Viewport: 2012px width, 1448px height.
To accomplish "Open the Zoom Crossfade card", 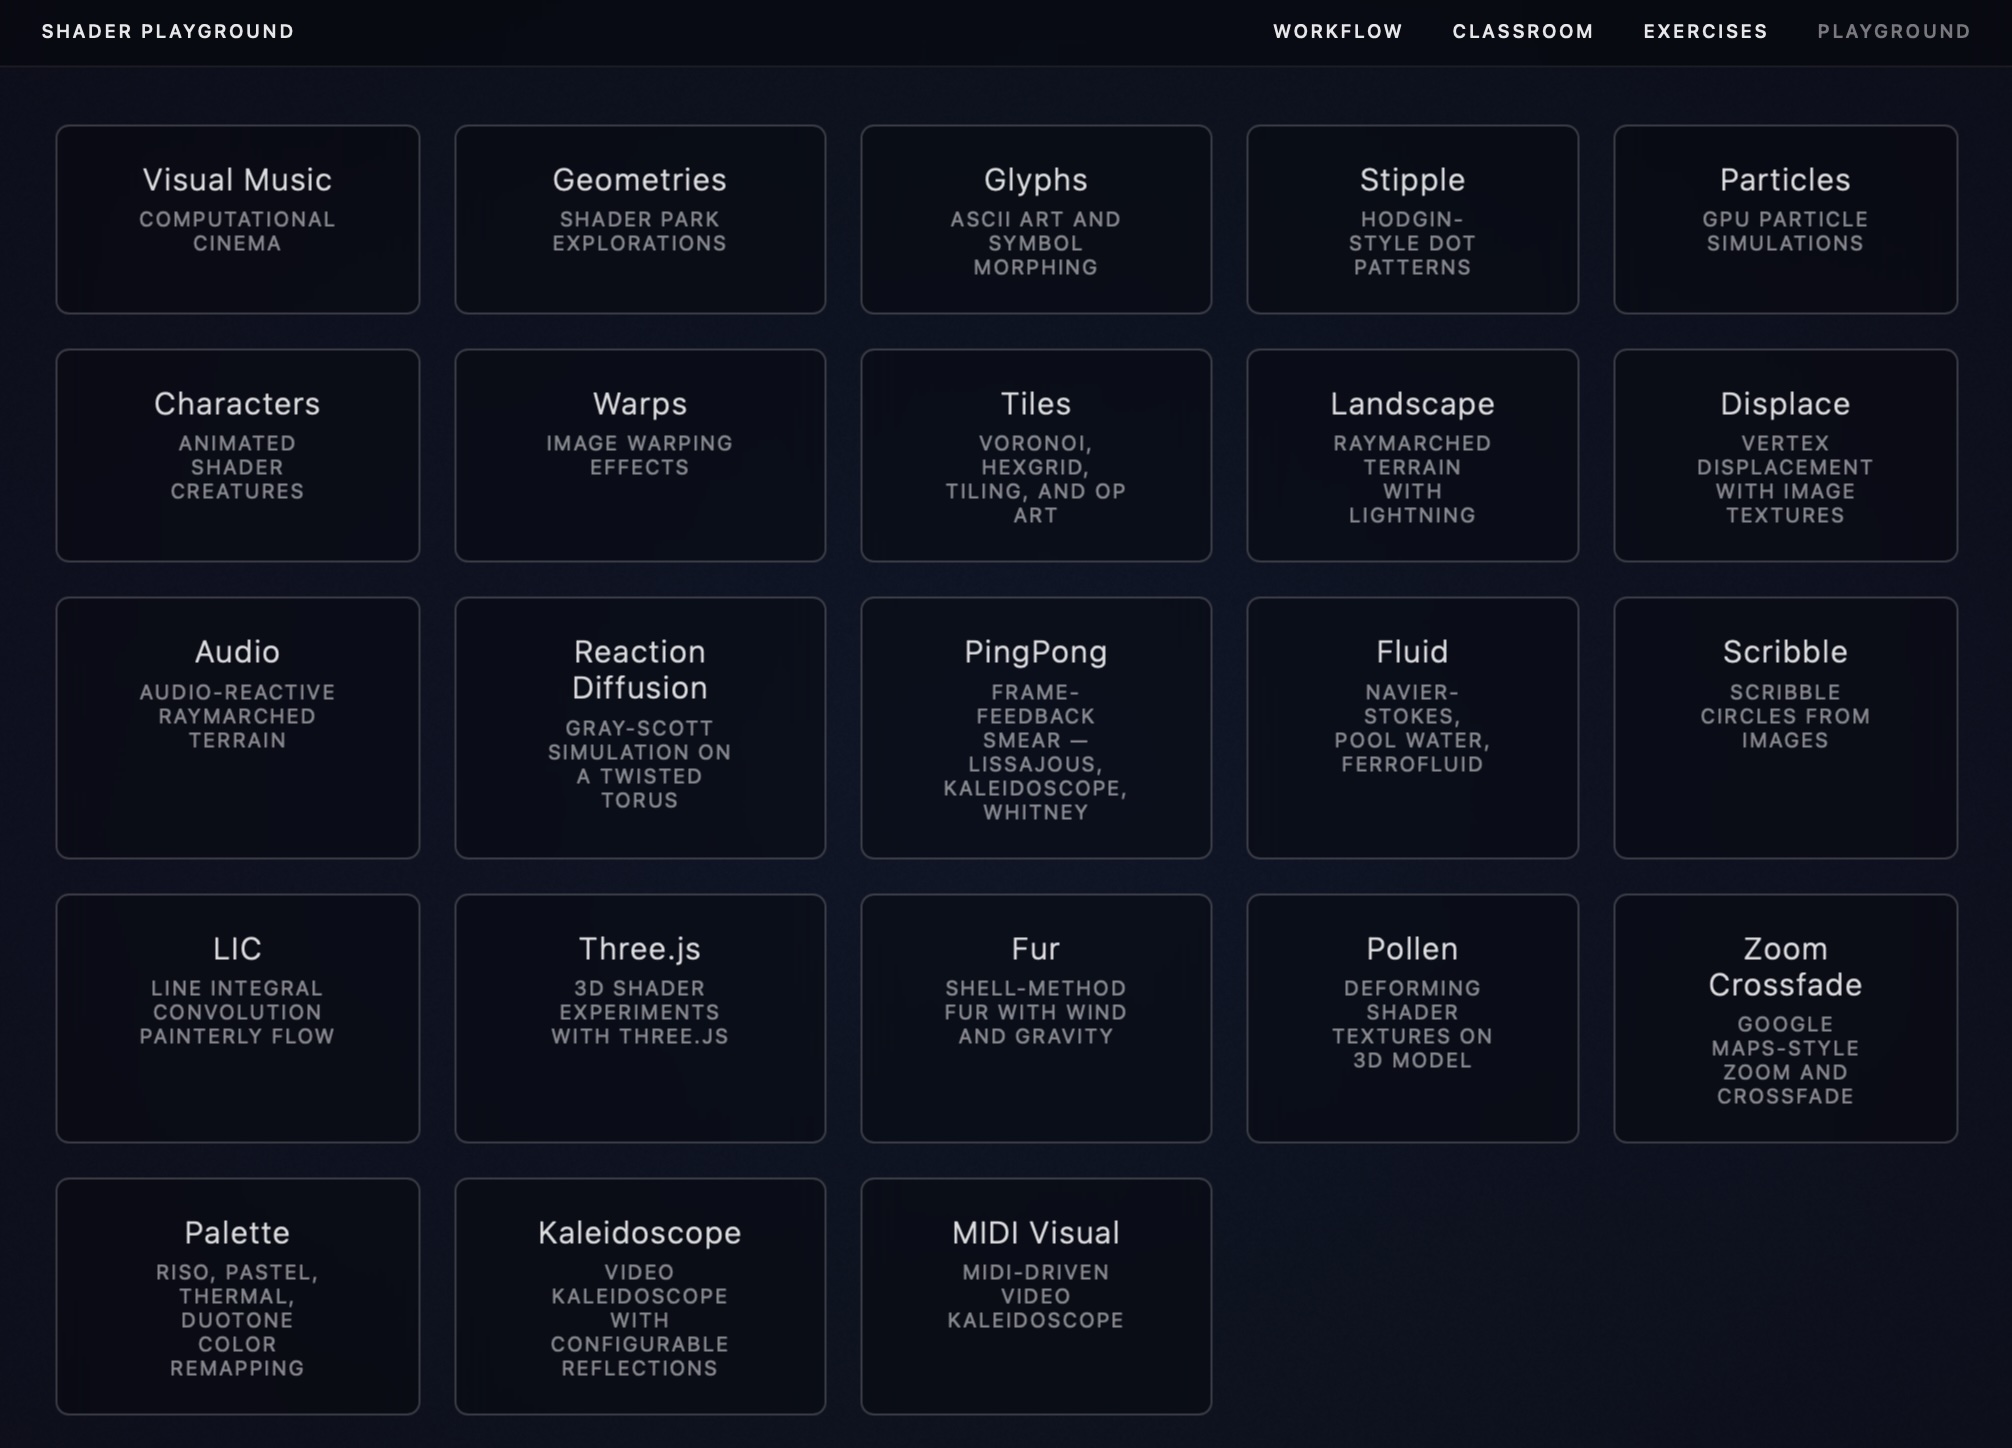I will coord(1785,1017).
